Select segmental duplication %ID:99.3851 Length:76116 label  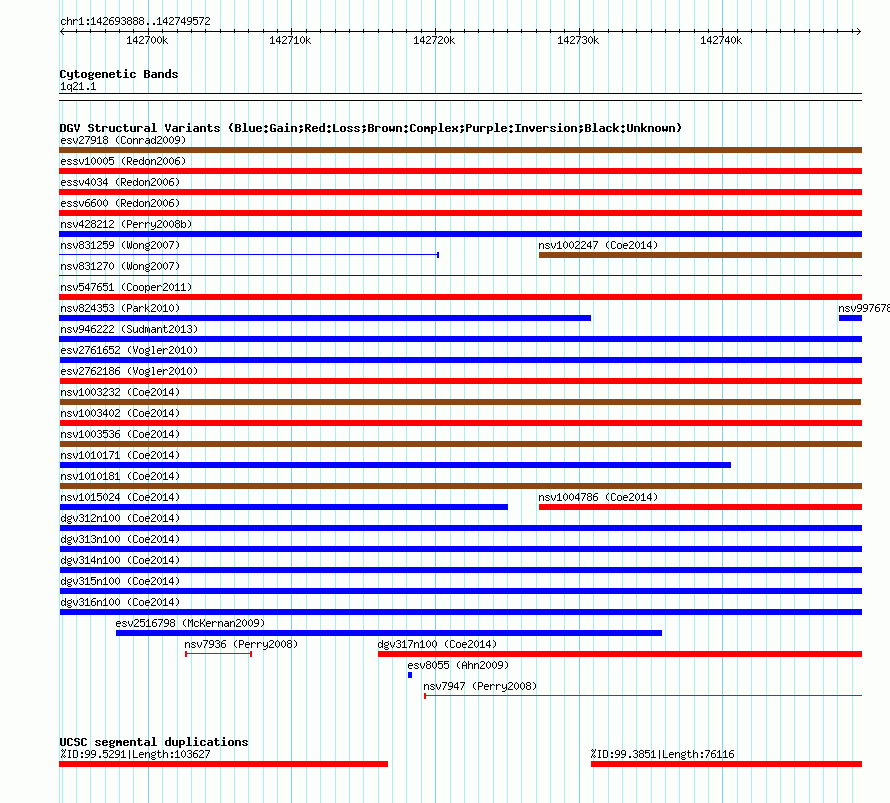click(x=662, y=754)
